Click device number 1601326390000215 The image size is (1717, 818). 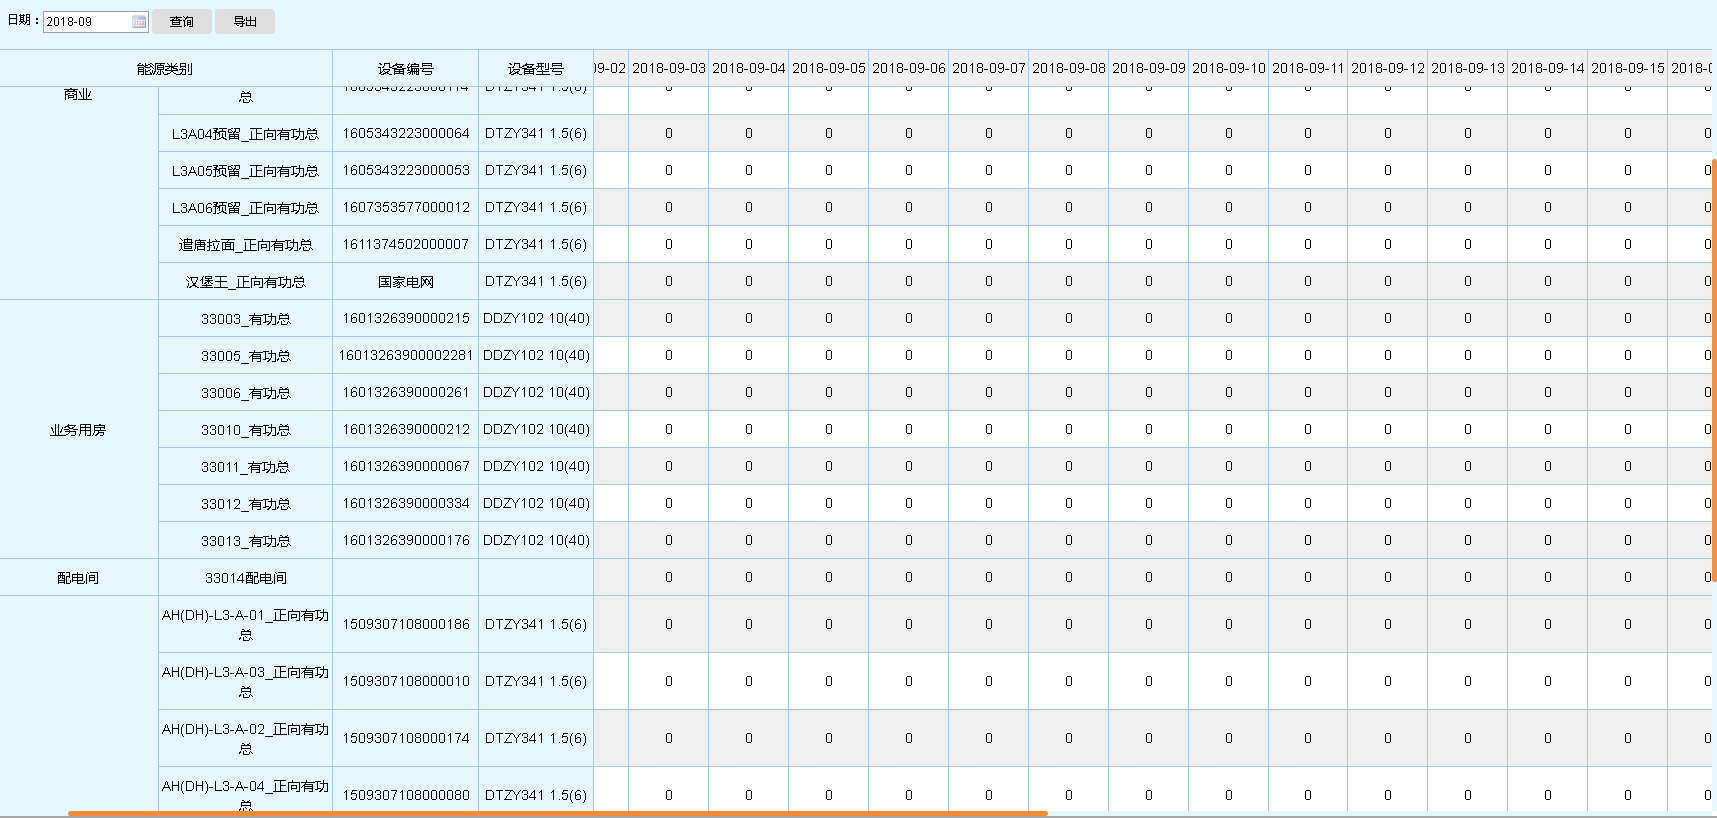pos(406,318)
